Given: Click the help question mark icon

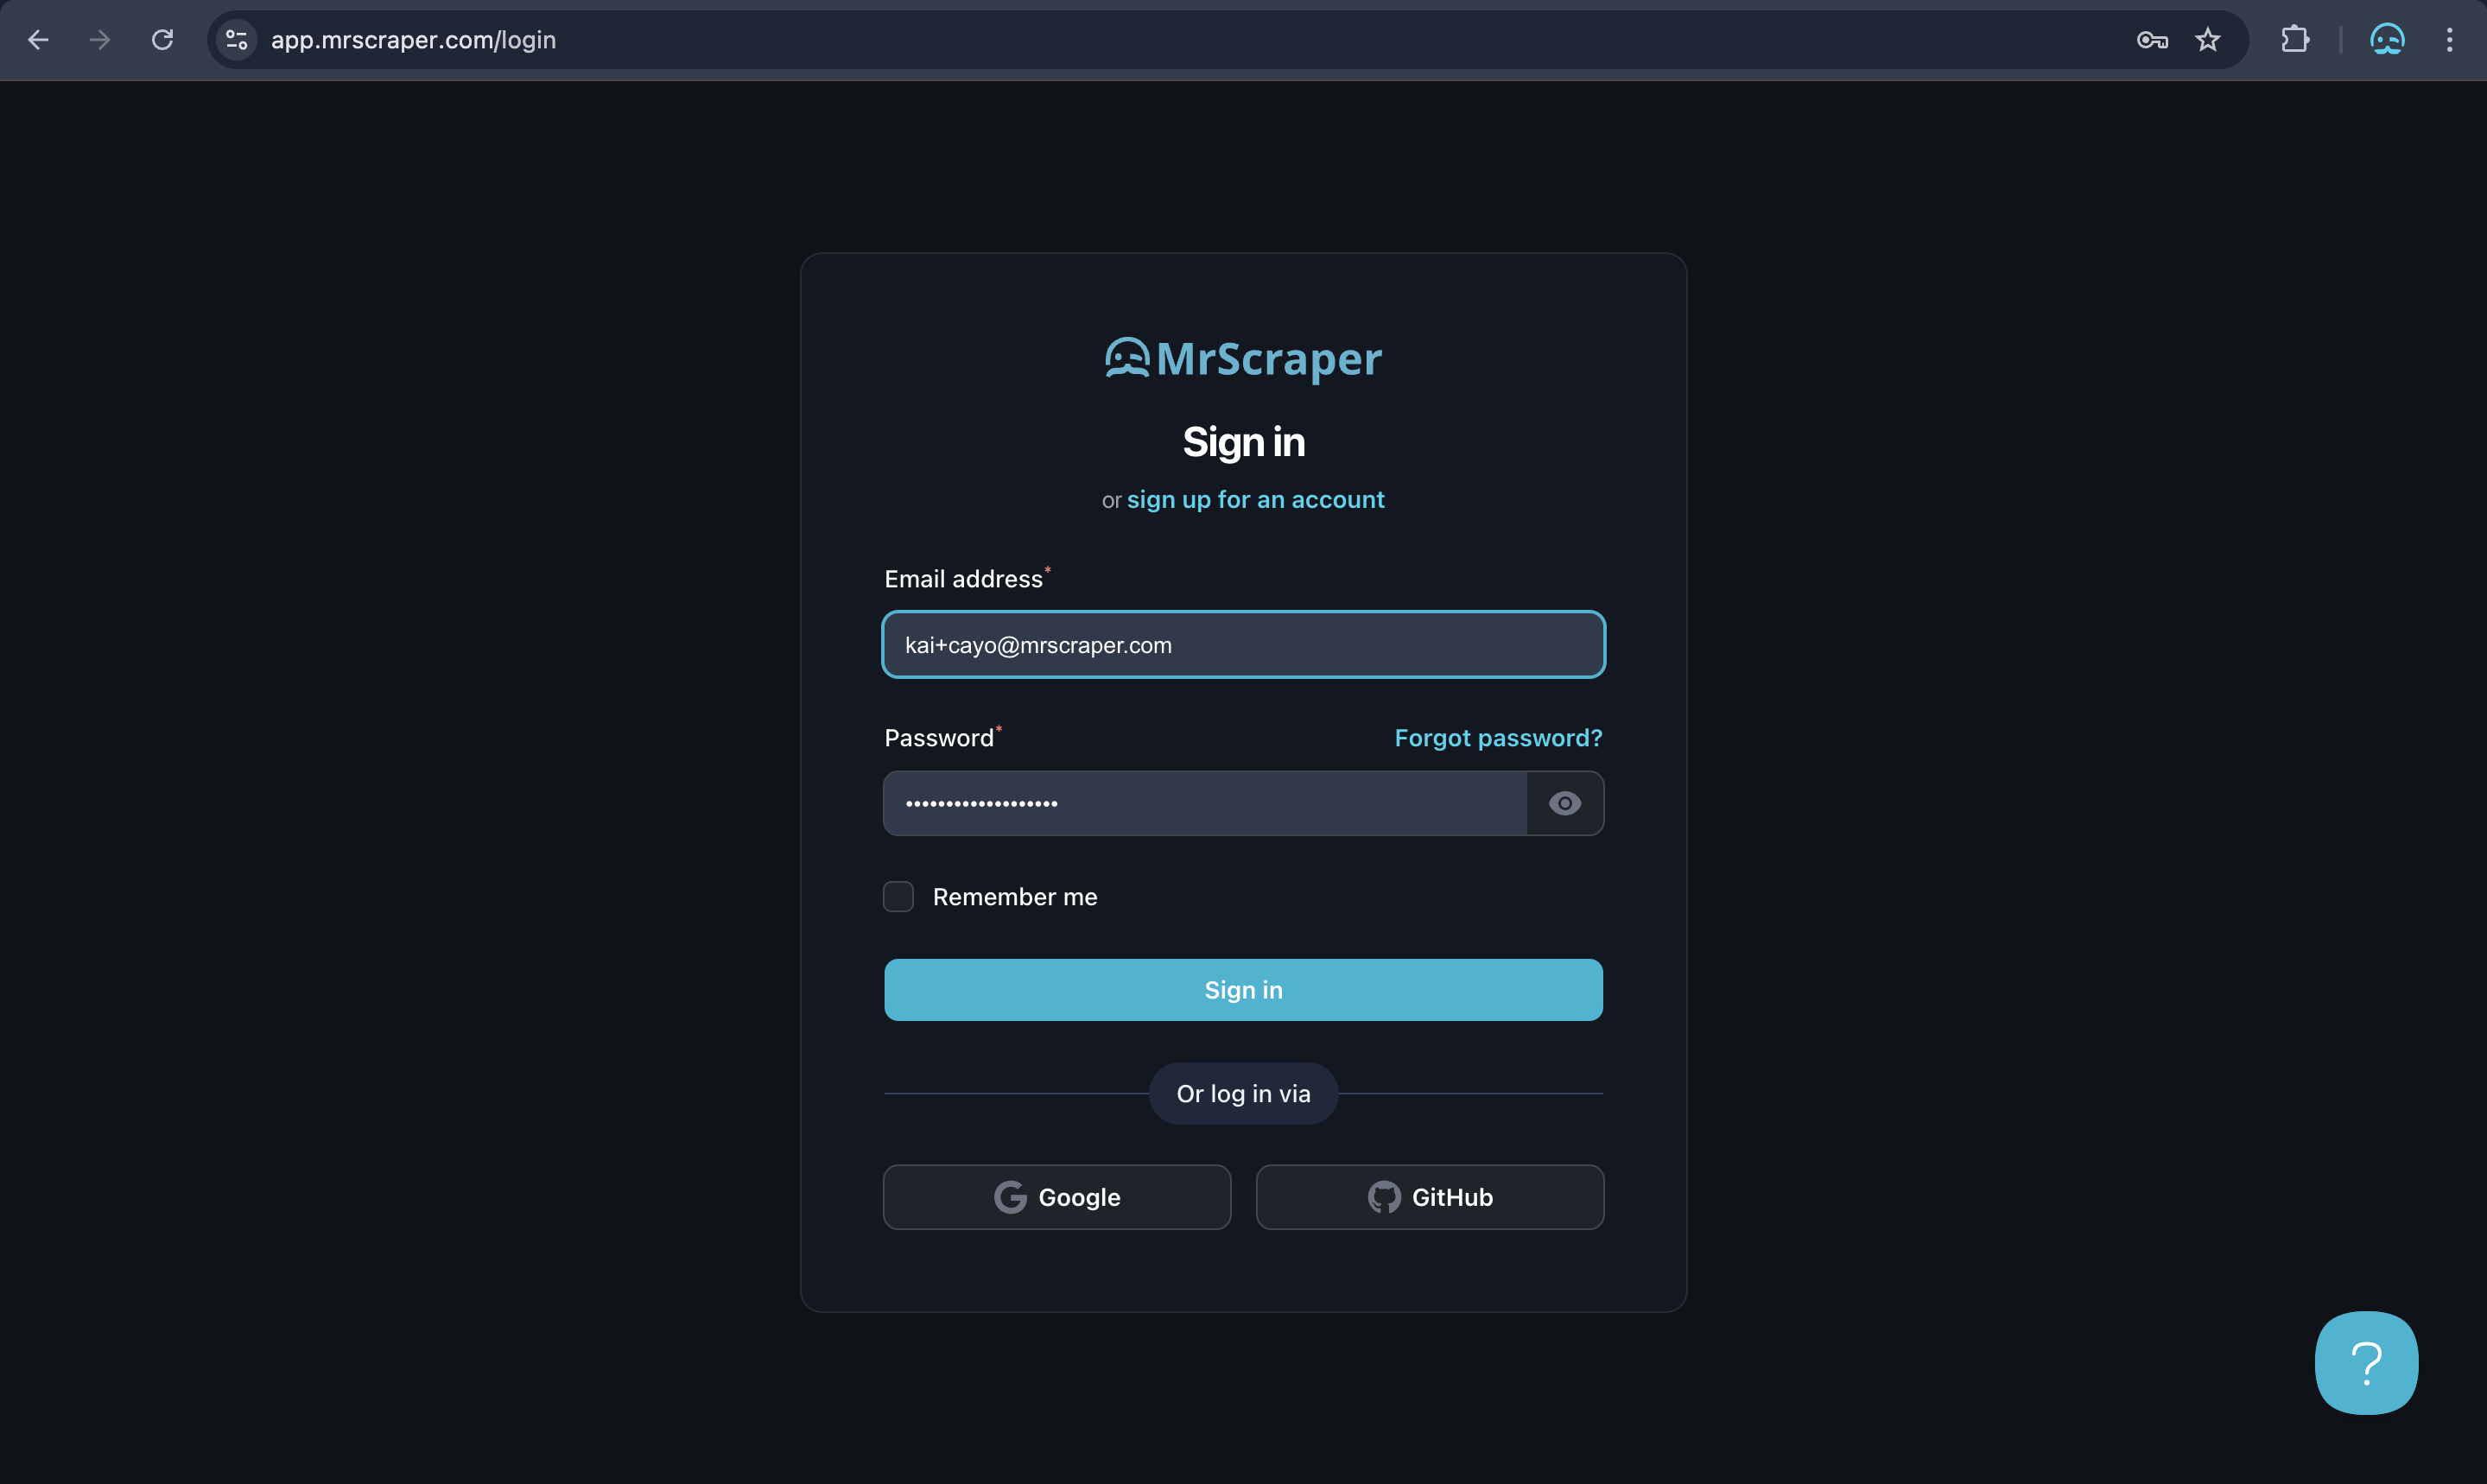Looking at the screenshot, I should [x=2365, y=1360].
